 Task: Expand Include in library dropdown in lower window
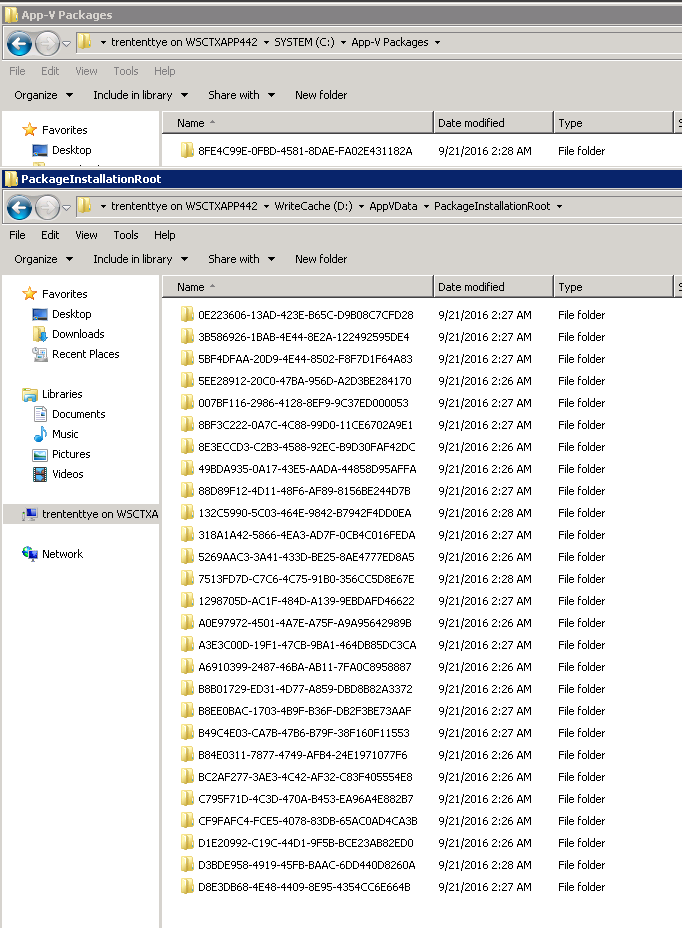pos(140,259)
